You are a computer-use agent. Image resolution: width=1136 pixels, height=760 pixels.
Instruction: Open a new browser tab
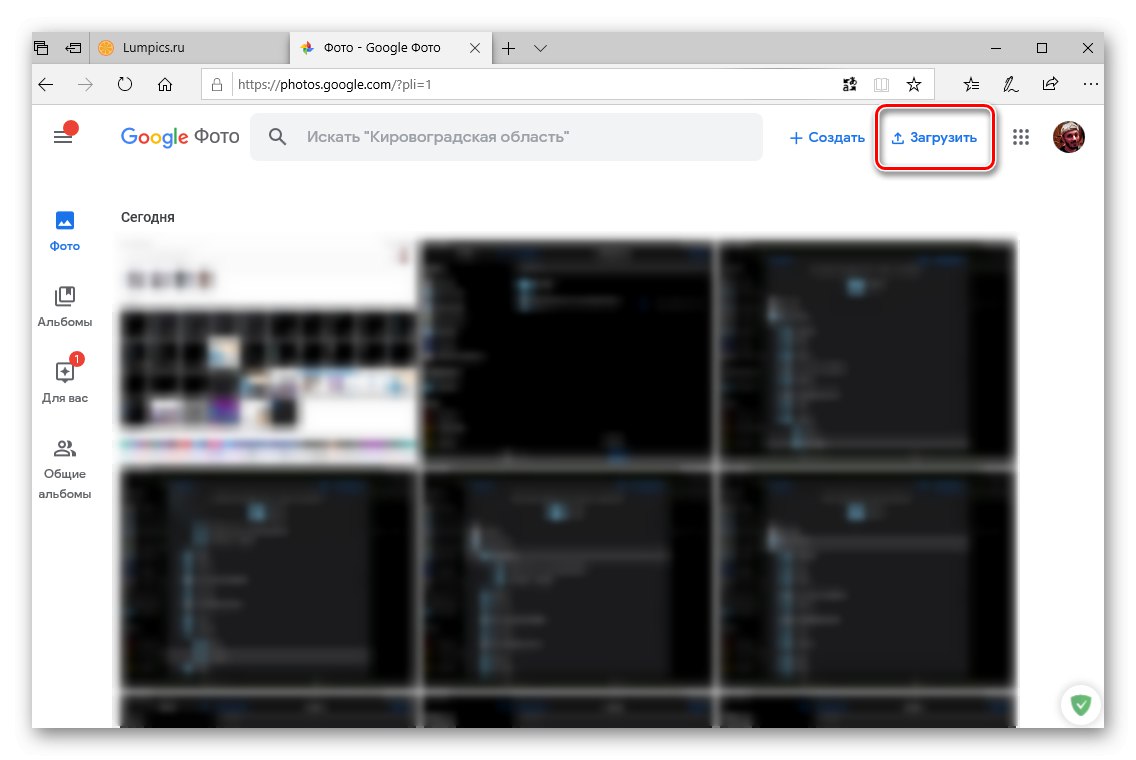pos(509,48)
